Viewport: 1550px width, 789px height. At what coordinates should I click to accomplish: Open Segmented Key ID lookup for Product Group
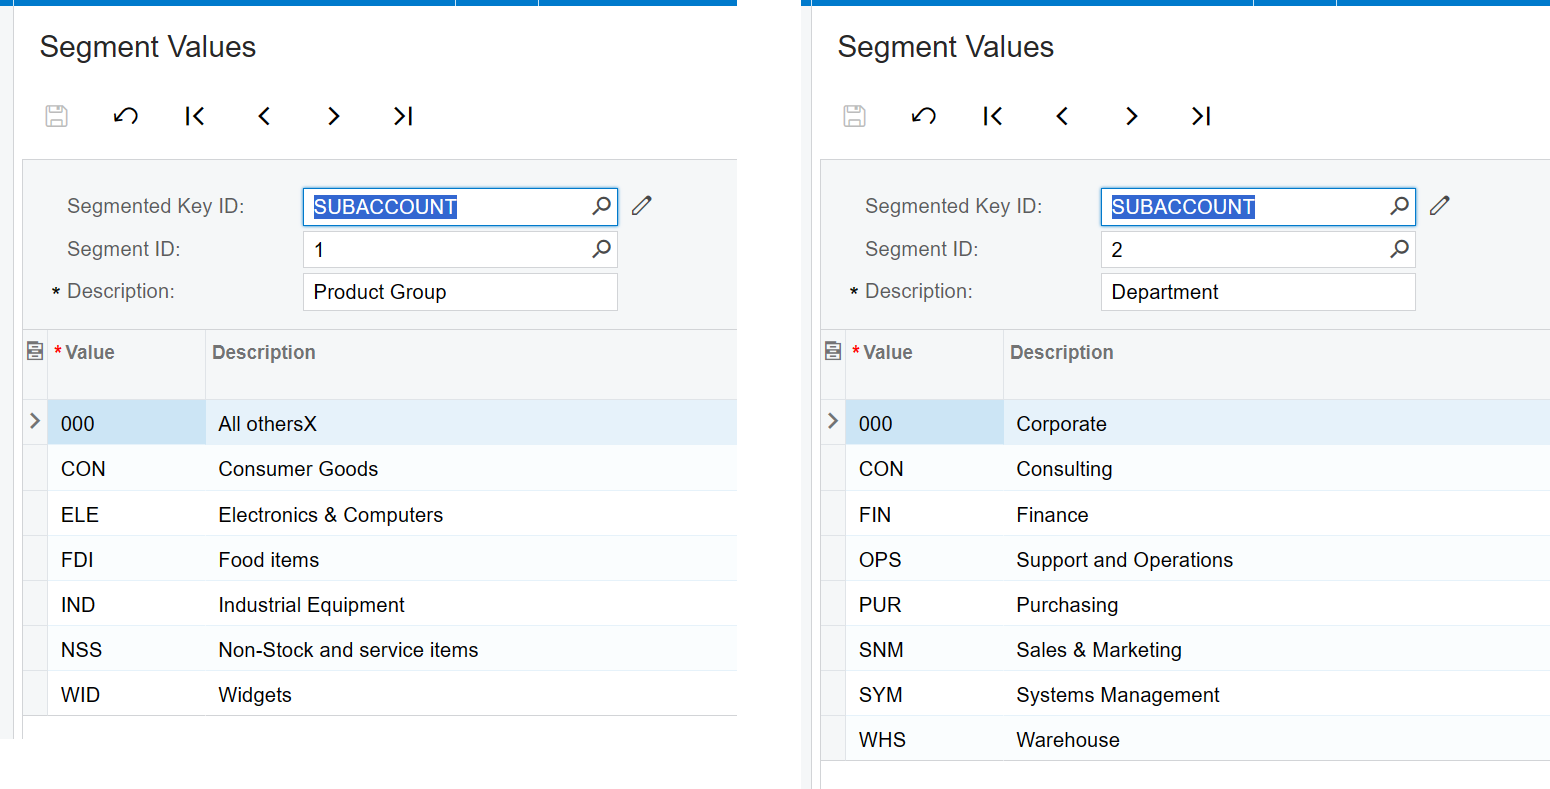(601, 206)
